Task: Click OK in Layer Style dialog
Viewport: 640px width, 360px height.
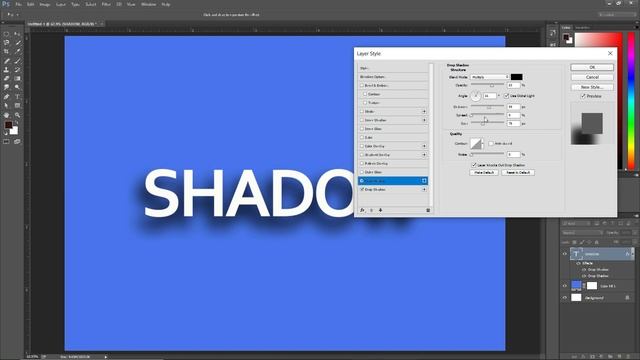Action: coord(592,67)
